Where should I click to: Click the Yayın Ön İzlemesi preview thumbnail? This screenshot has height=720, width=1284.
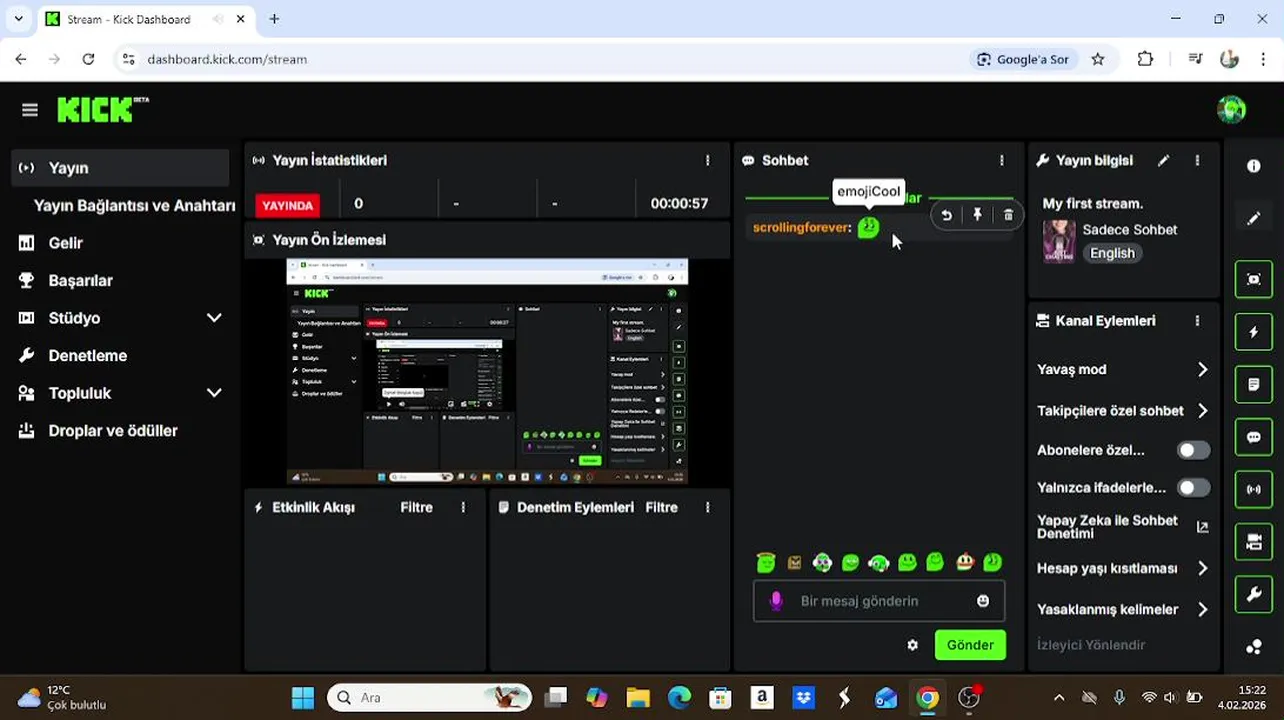[x=487, y=371]
